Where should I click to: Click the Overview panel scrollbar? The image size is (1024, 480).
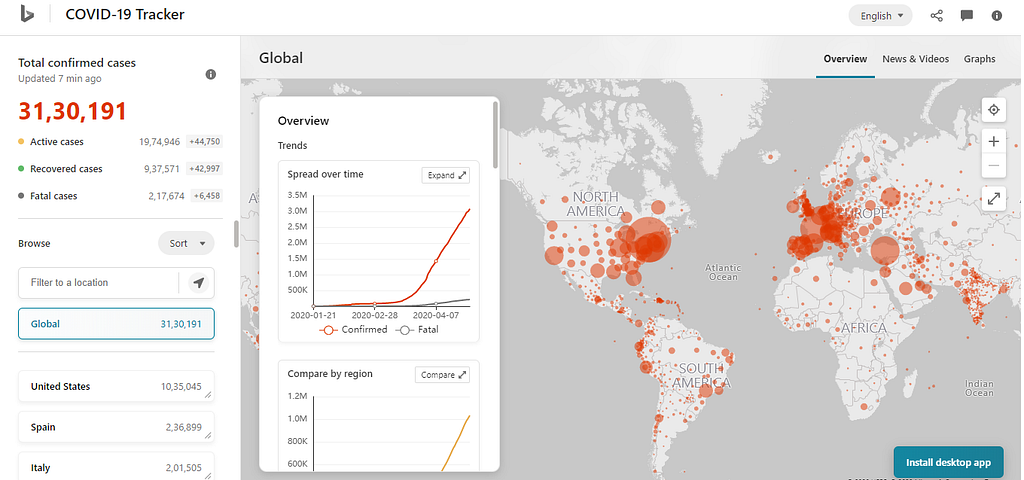[495, 135]
